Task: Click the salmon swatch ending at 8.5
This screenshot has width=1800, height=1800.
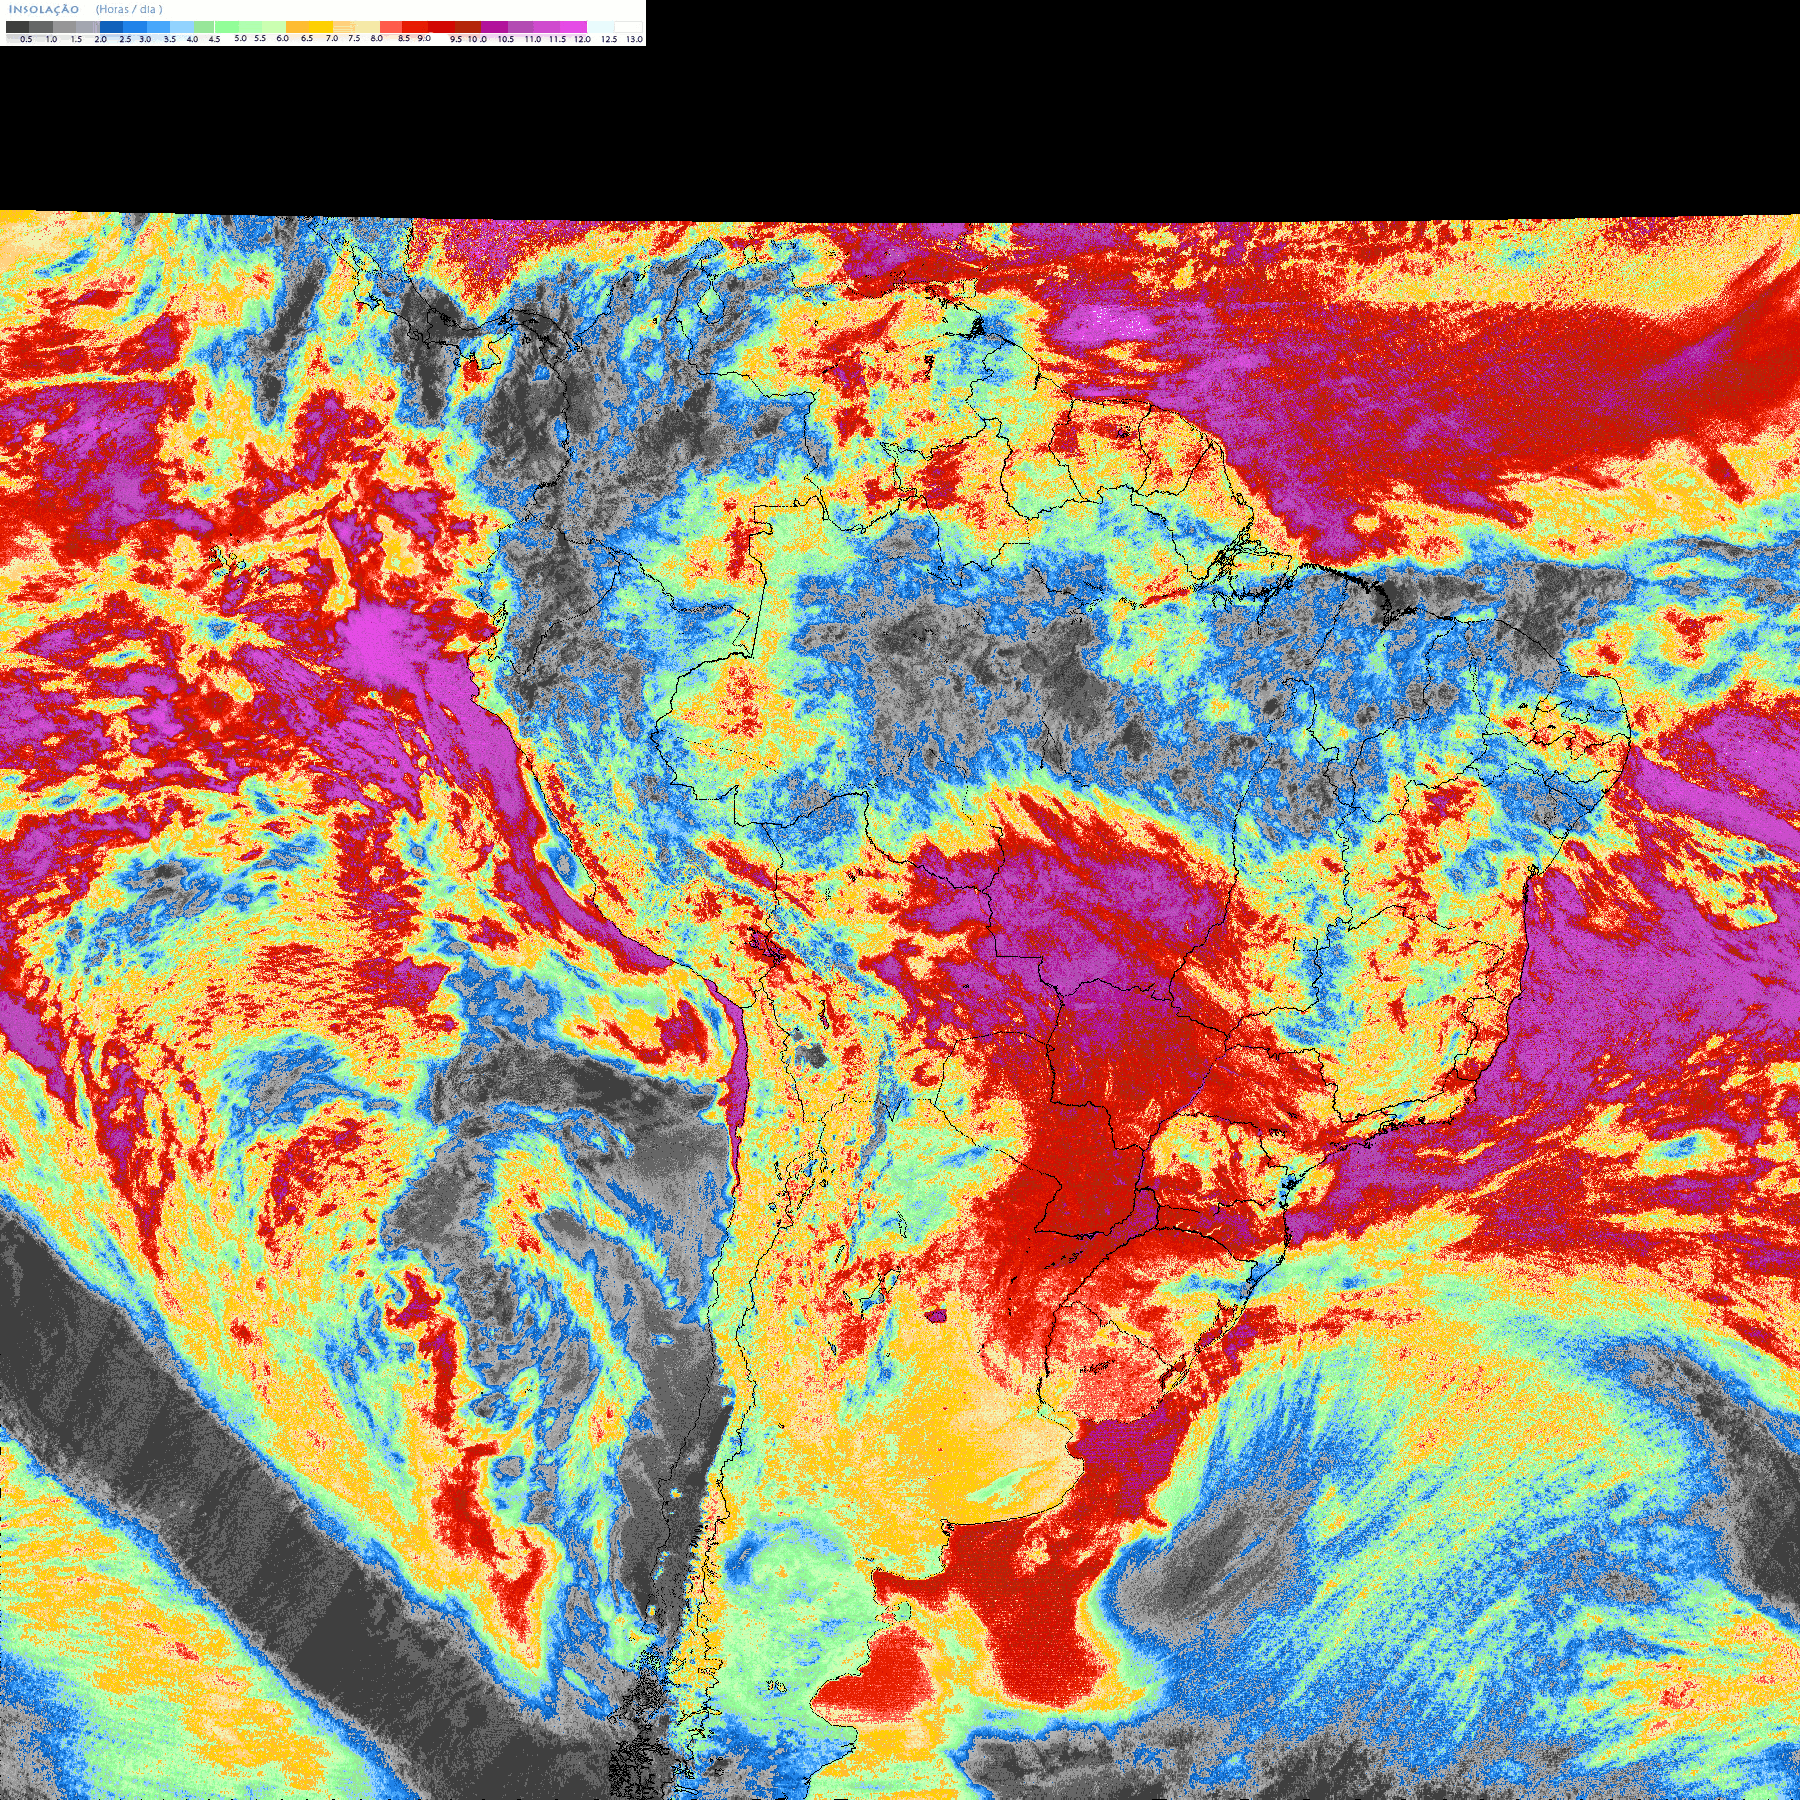Action: tap(391, 27)
